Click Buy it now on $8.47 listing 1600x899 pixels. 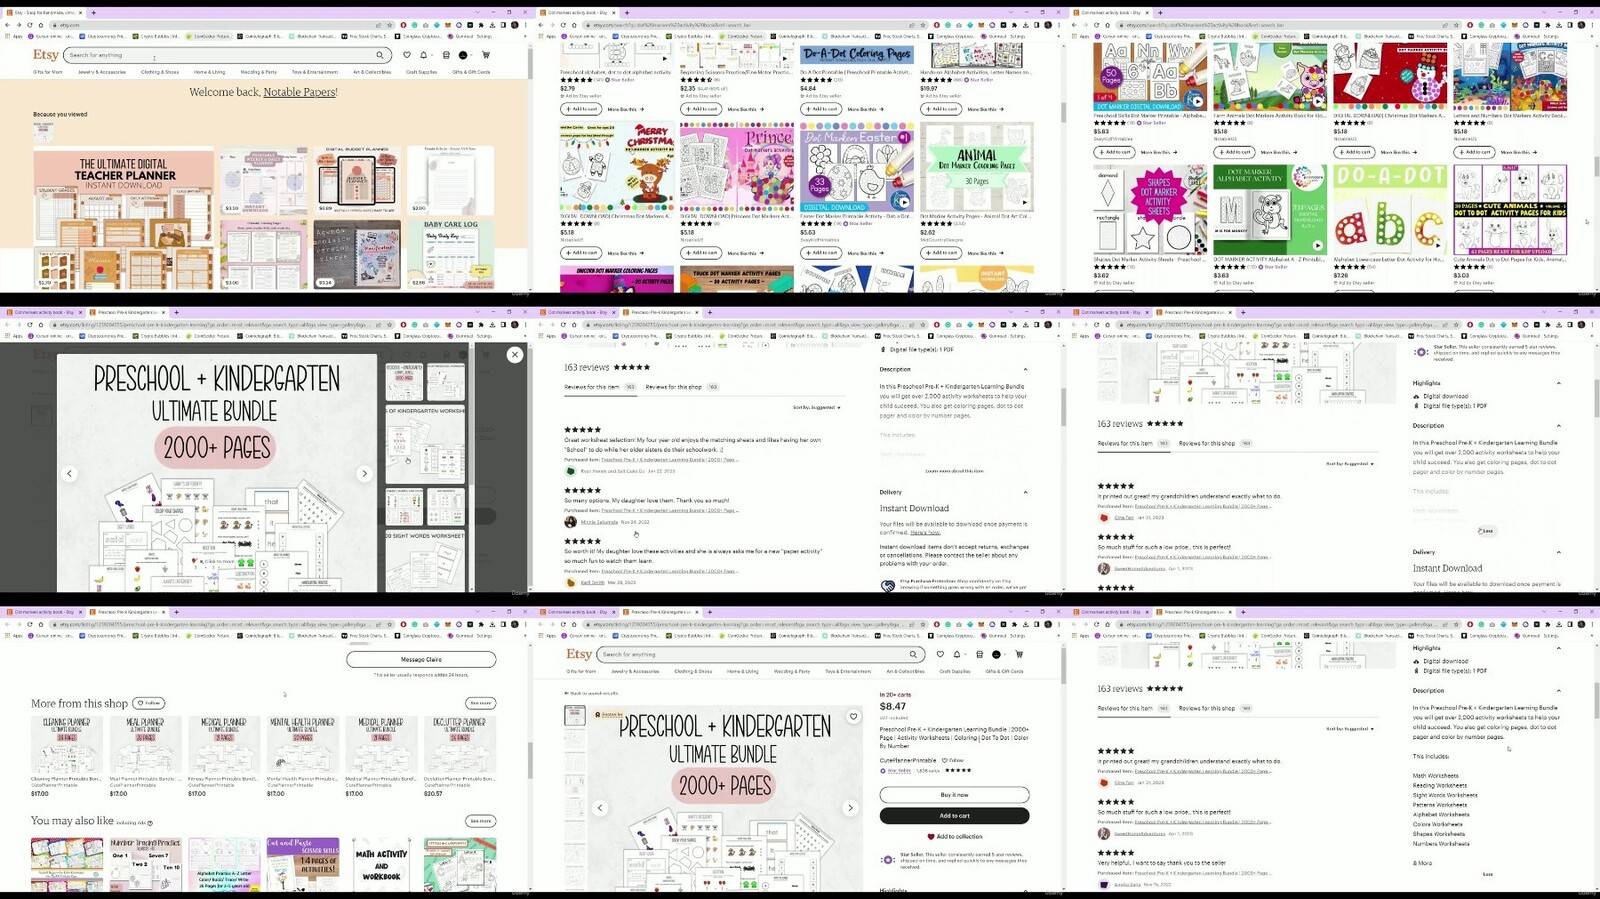tap(954, 795)
